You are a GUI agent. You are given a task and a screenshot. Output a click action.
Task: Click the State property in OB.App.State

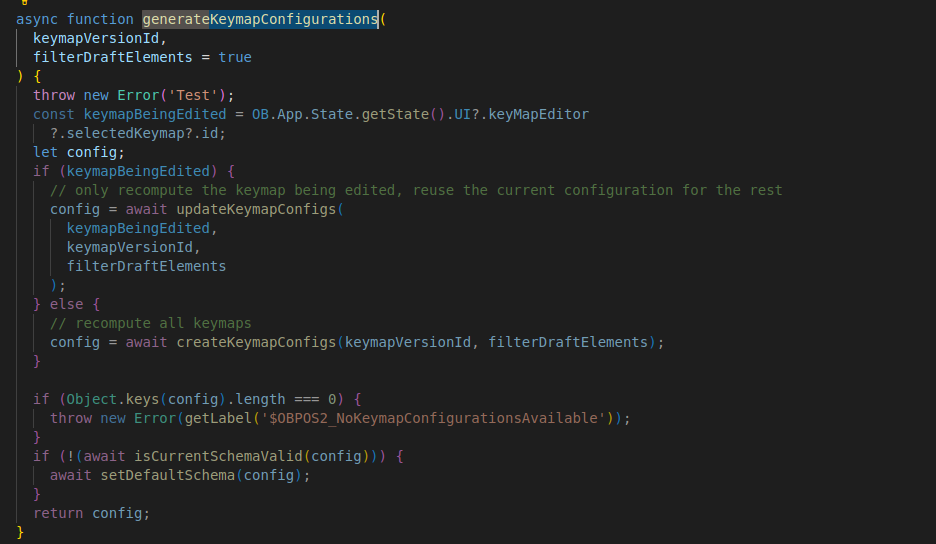click(332, 114)
